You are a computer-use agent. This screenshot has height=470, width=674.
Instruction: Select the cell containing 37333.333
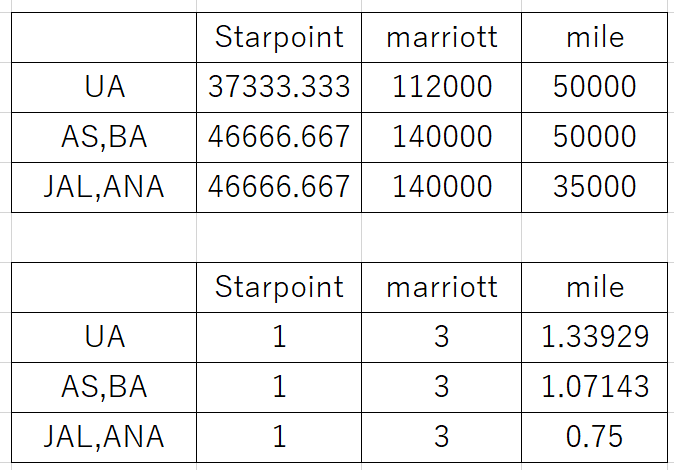[279, 87]
